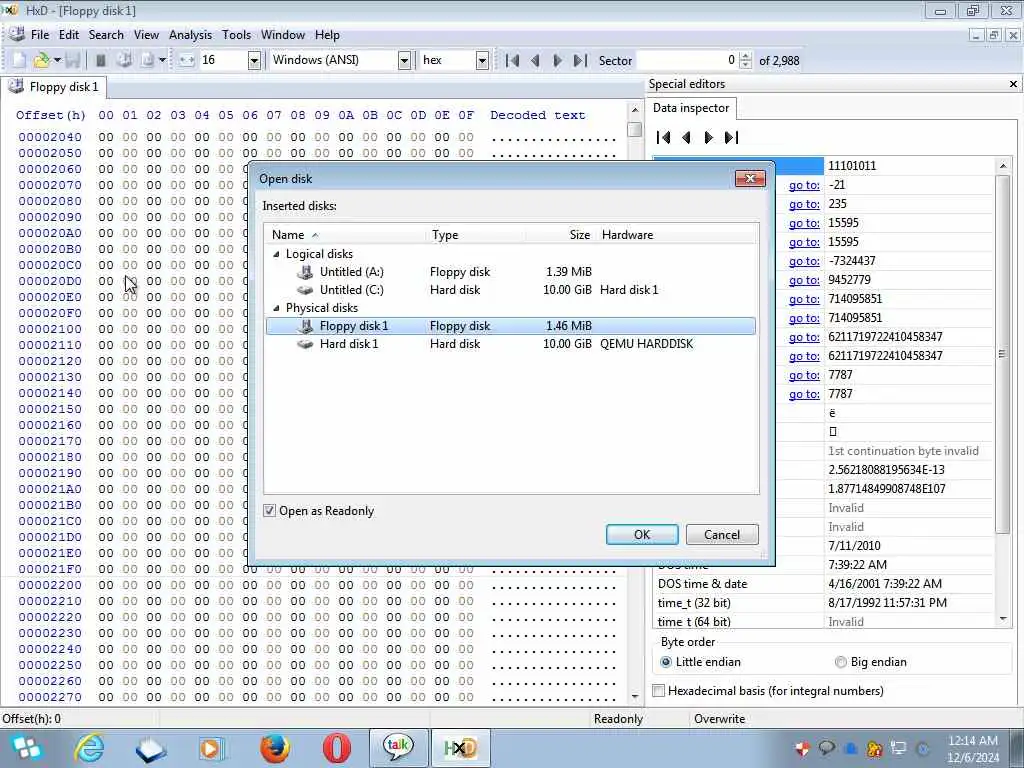Open Firefox from the taskbar
This screenshot has width=1024, height=768.
pos(274,748)
